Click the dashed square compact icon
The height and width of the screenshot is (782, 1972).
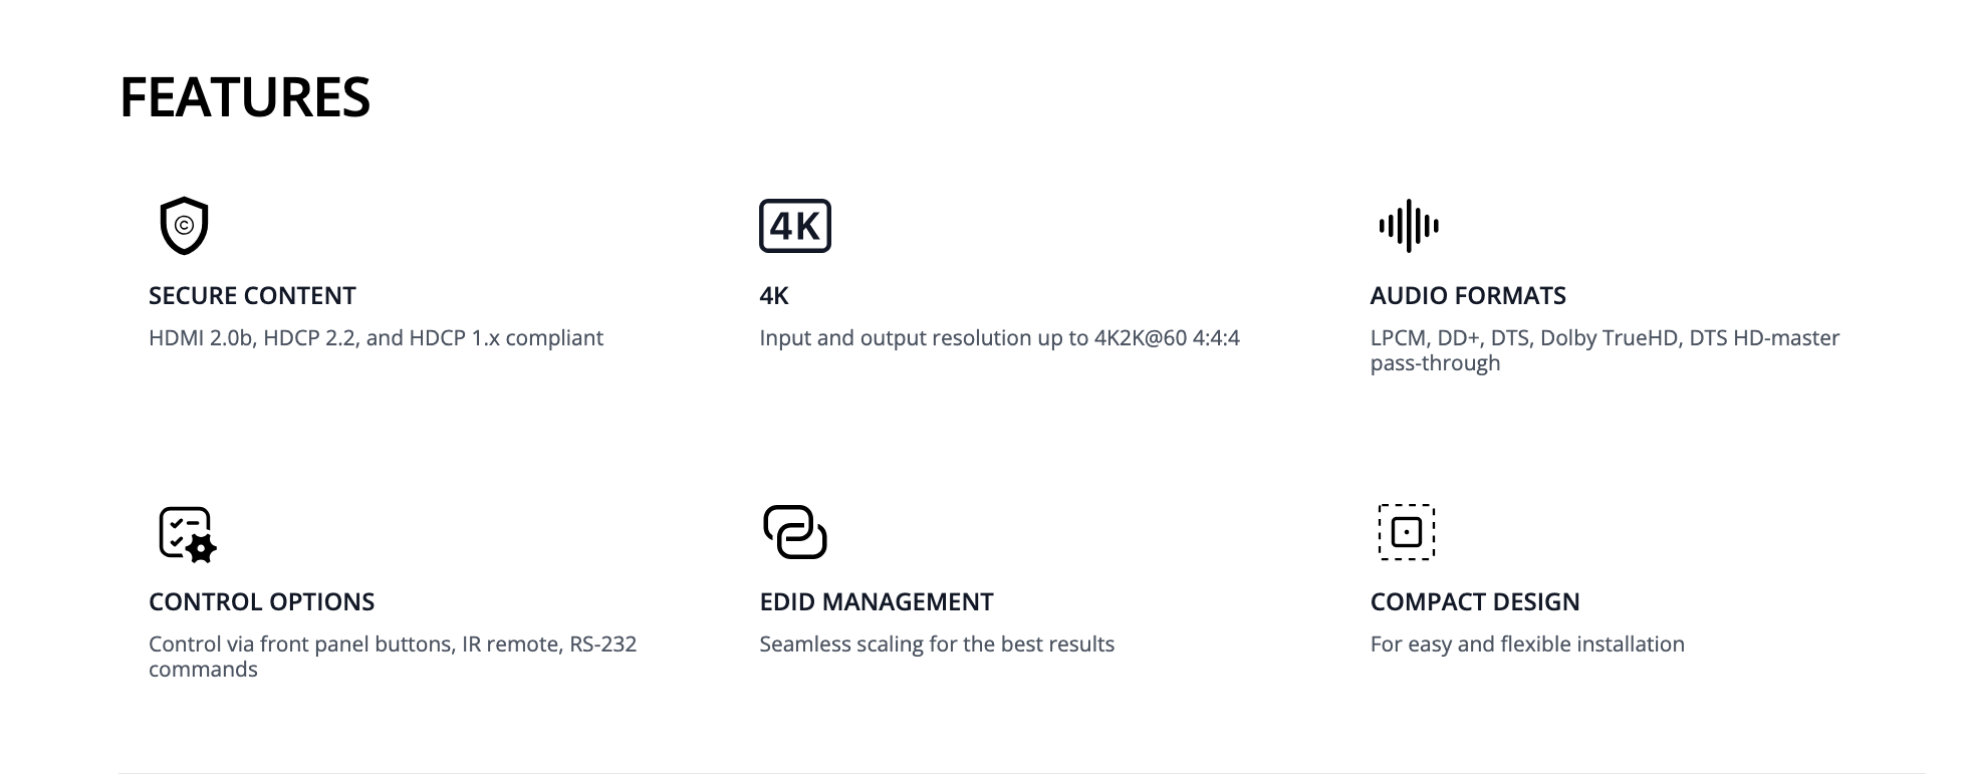coord(1406,532)
